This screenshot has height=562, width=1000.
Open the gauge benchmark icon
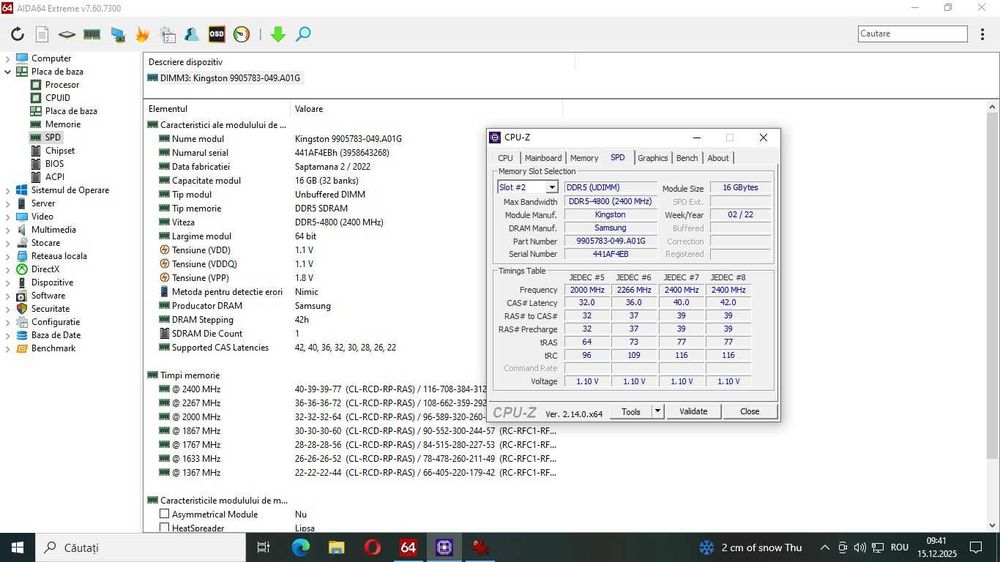coord(241,34)
